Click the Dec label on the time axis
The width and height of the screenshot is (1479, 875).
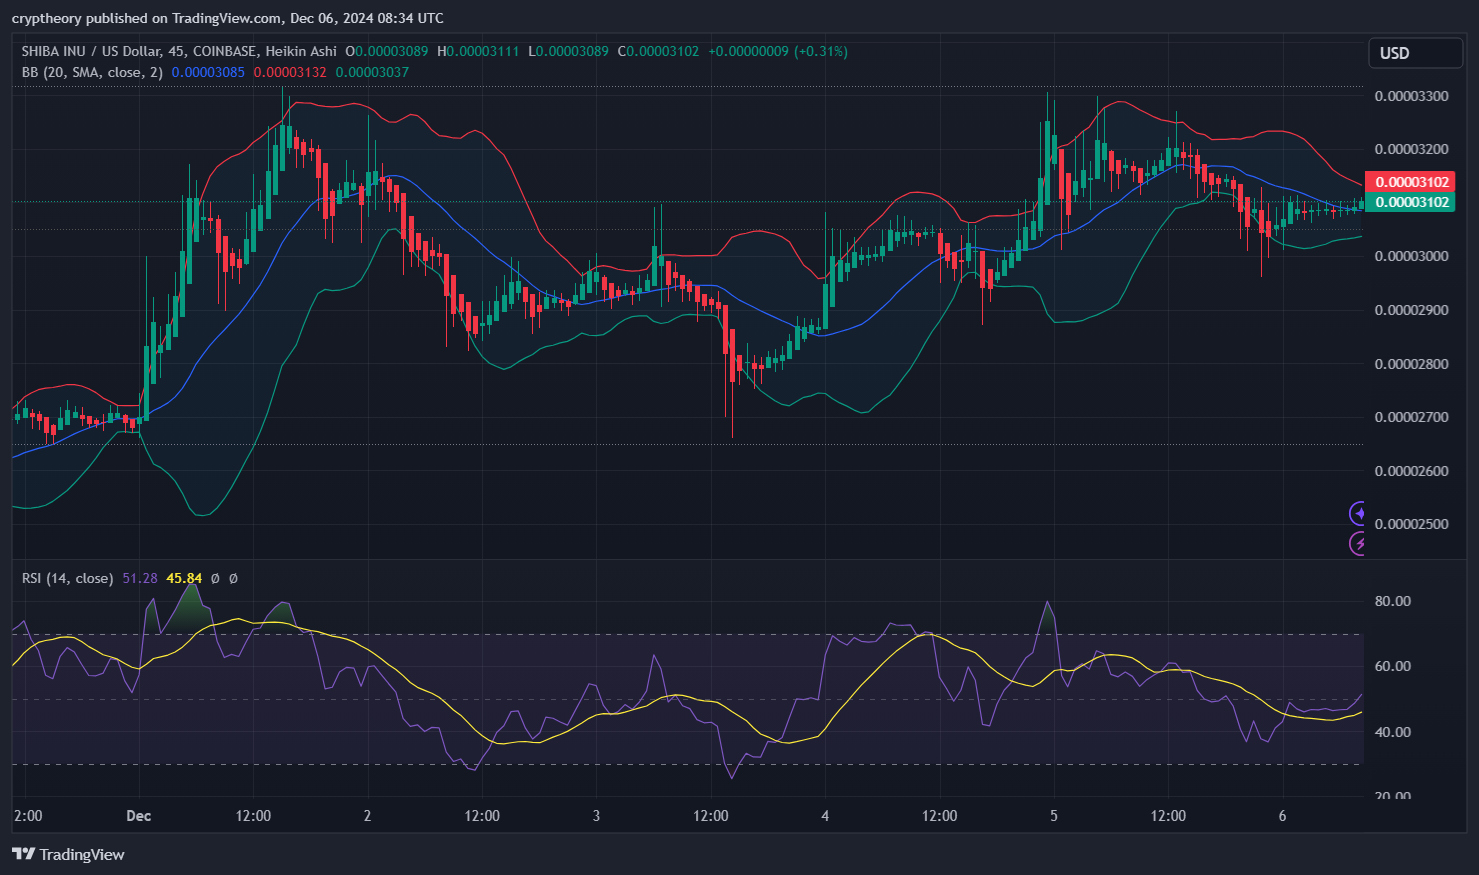coord(139,816)
